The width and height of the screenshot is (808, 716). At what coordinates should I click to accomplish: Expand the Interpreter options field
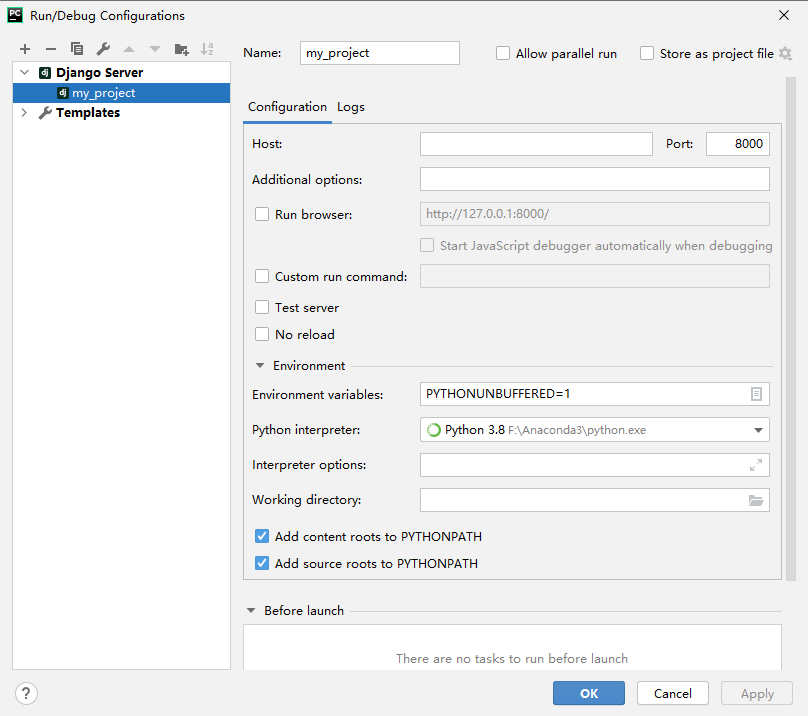[x=756, y=465]
